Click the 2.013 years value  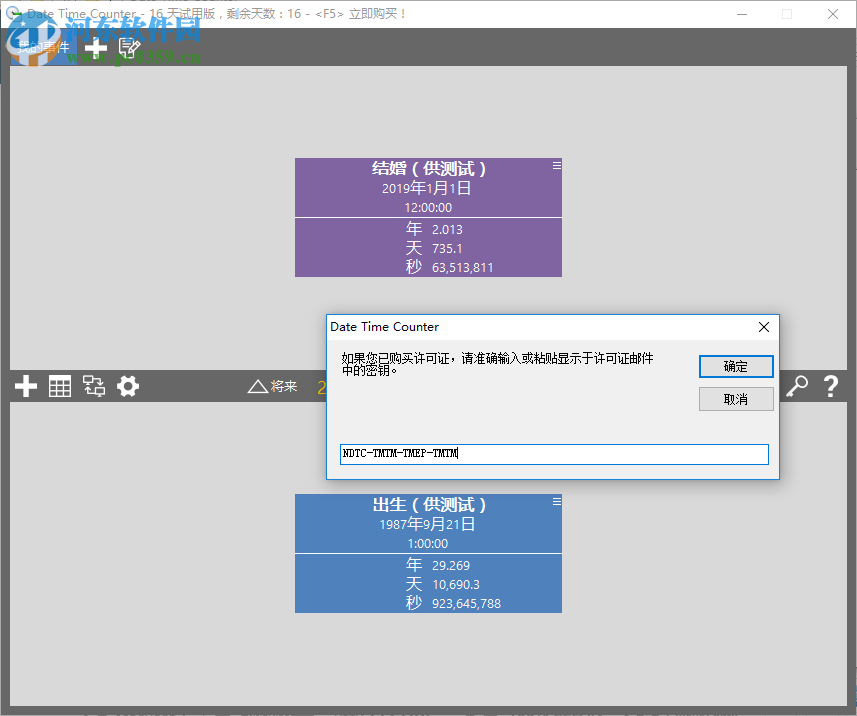(x=447, y=230)
